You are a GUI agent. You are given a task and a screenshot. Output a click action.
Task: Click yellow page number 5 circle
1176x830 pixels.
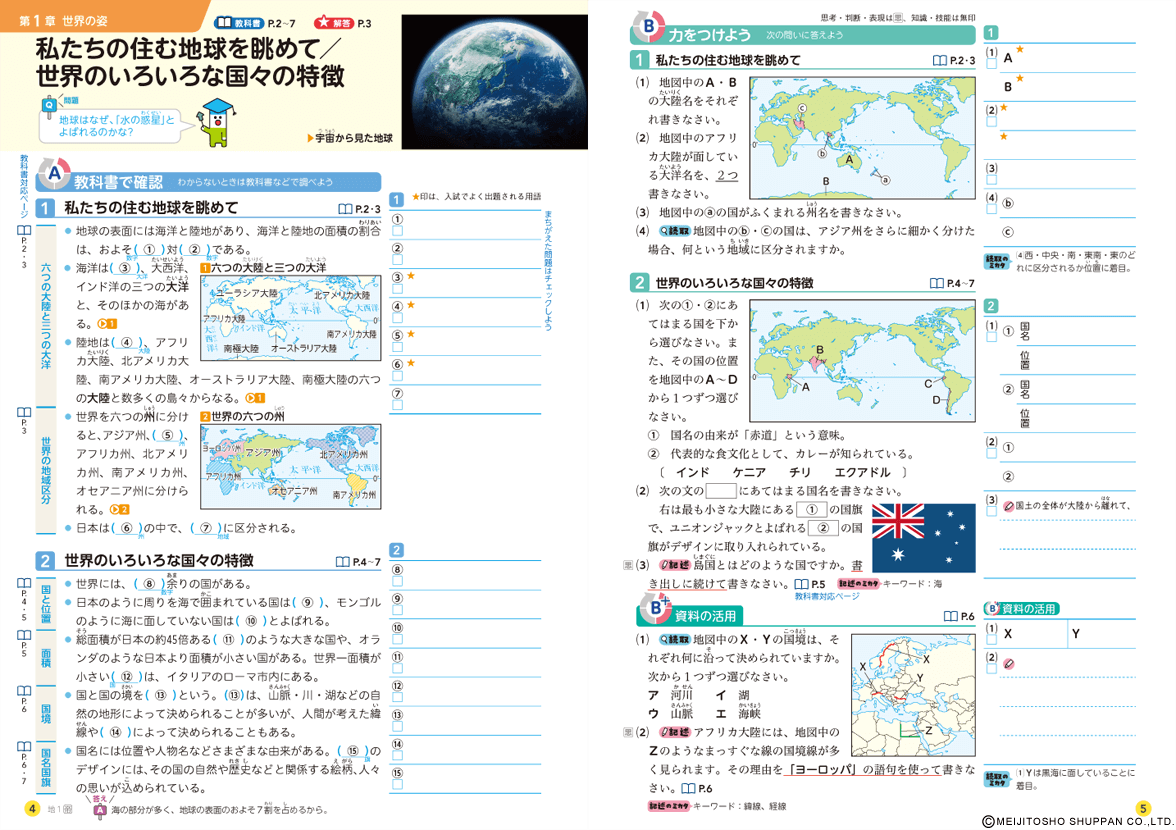coord(1142,808)
